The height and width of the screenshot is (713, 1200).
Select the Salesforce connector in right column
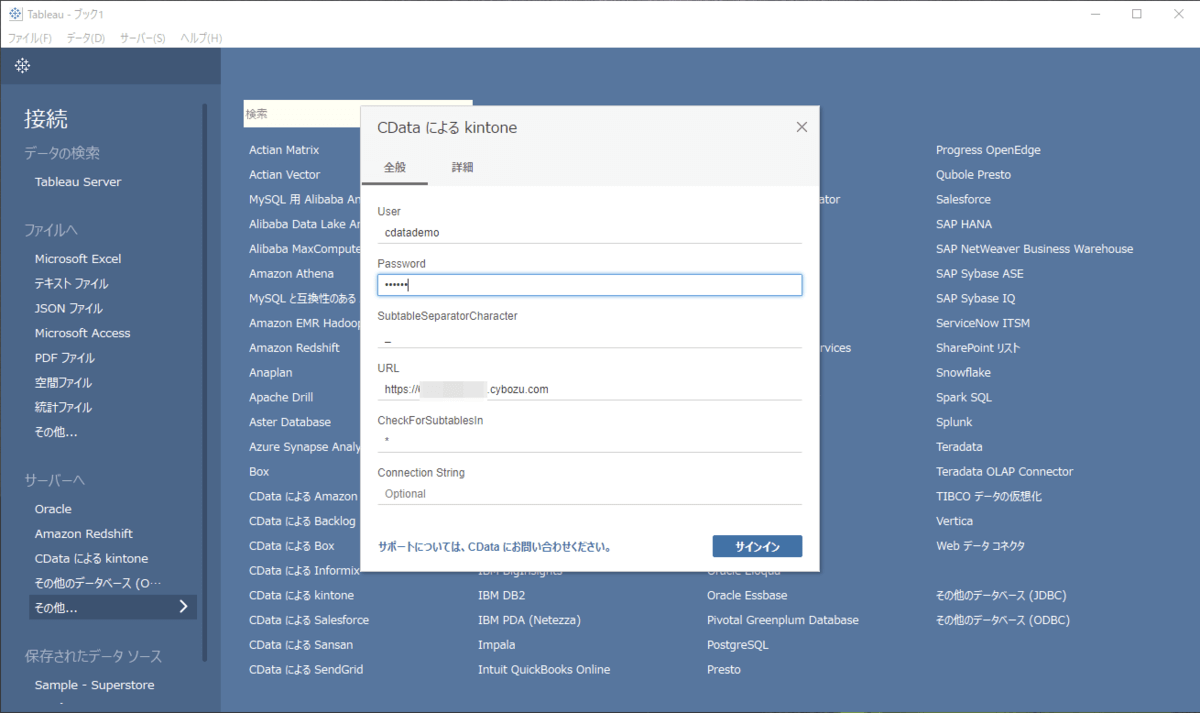pyautogui.click(x=963, y=200)
